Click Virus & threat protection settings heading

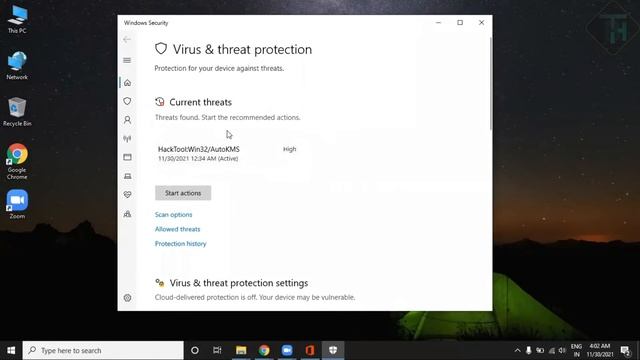(x=239, y=283)
